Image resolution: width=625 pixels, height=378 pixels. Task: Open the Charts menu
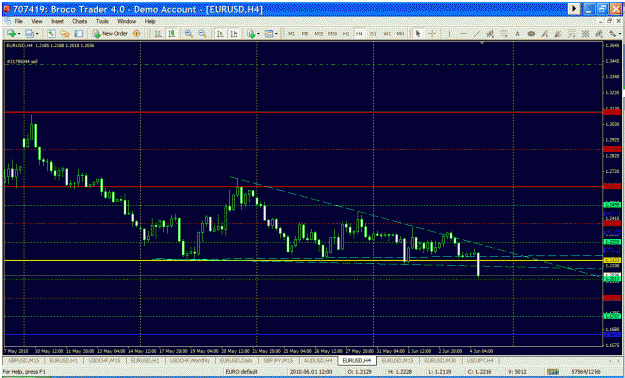coord(80,21)
